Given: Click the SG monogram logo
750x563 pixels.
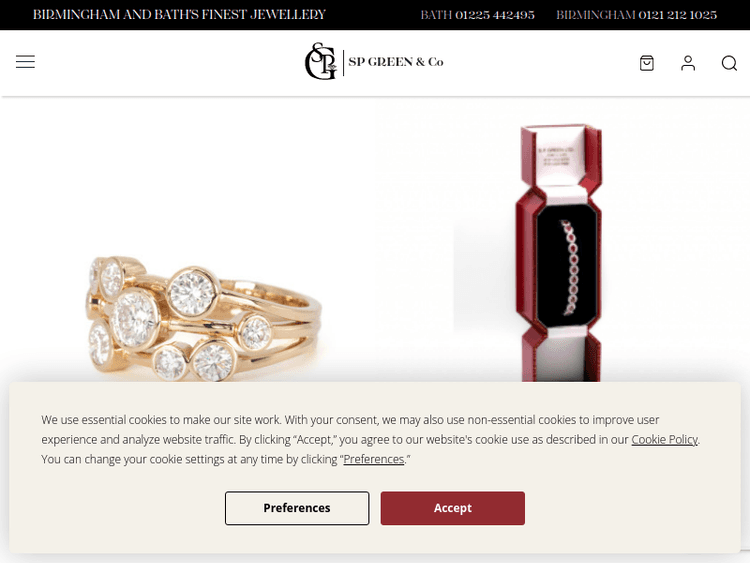Looking at the screenshot, I should pos(321,61).
